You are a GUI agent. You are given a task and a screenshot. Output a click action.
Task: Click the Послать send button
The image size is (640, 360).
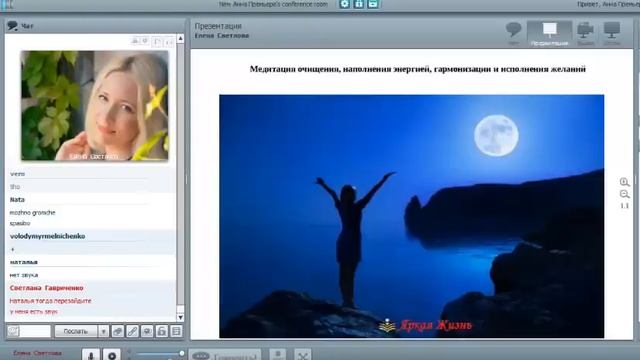[x=76, y=331]
